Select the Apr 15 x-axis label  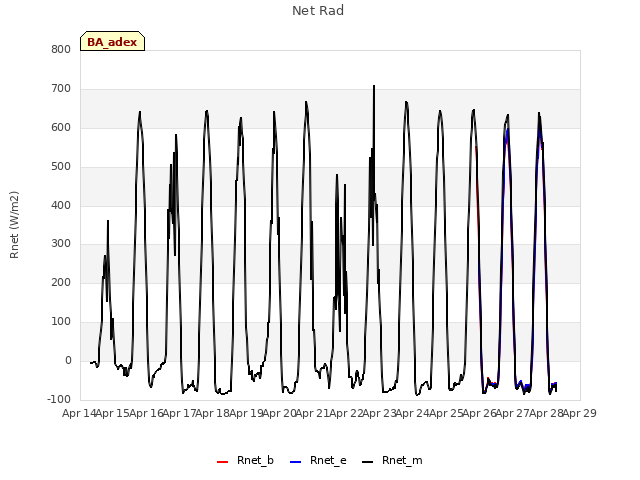click(x=112, y=413)
